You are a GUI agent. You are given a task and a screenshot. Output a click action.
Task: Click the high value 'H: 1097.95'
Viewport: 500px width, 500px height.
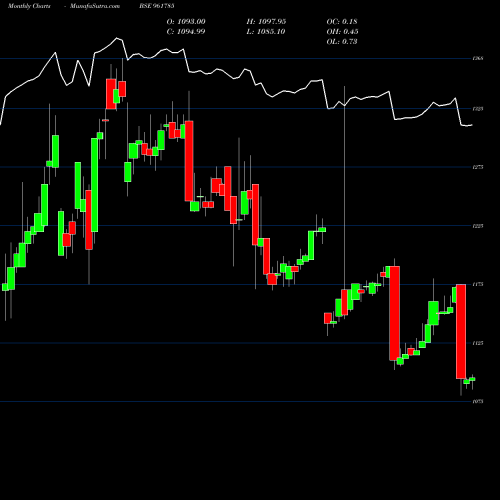pyautogui.click(x=266, y=22)
